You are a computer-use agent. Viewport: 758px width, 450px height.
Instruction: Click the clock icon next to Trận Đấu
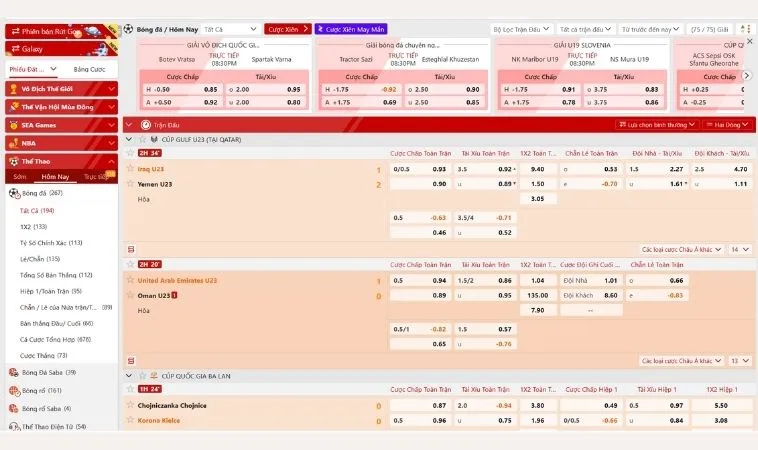pos(146,125)
